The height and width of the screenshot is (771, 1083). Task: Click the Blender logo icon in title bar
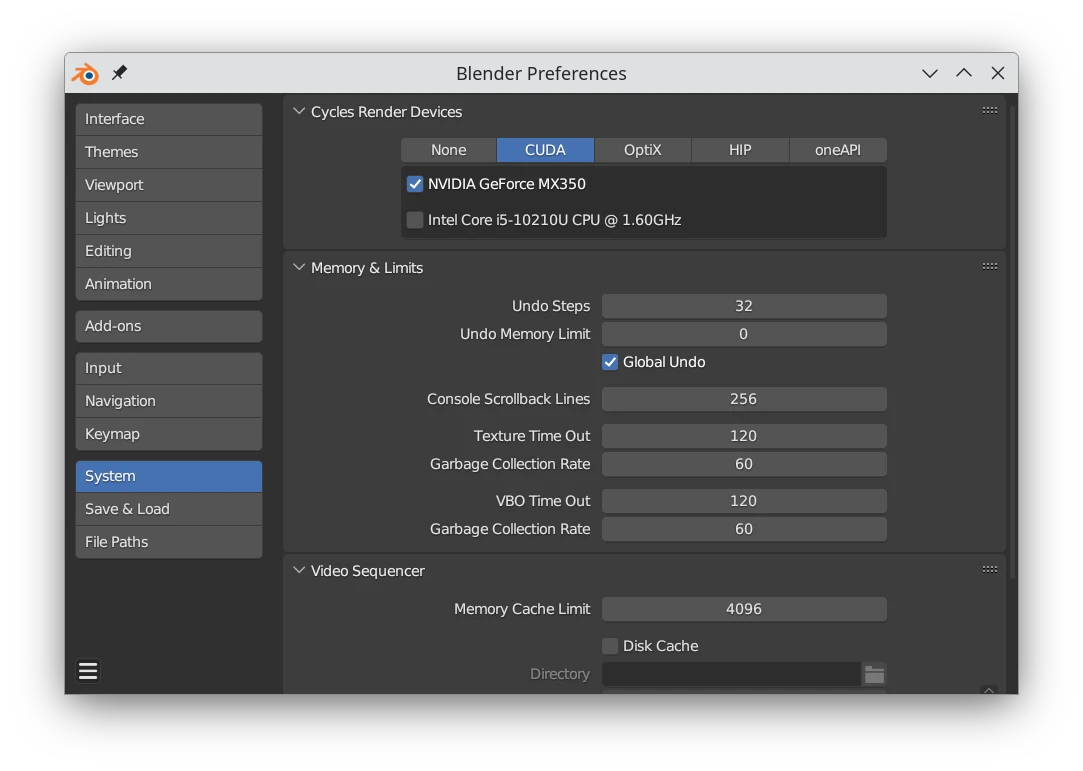coord(85,74)
